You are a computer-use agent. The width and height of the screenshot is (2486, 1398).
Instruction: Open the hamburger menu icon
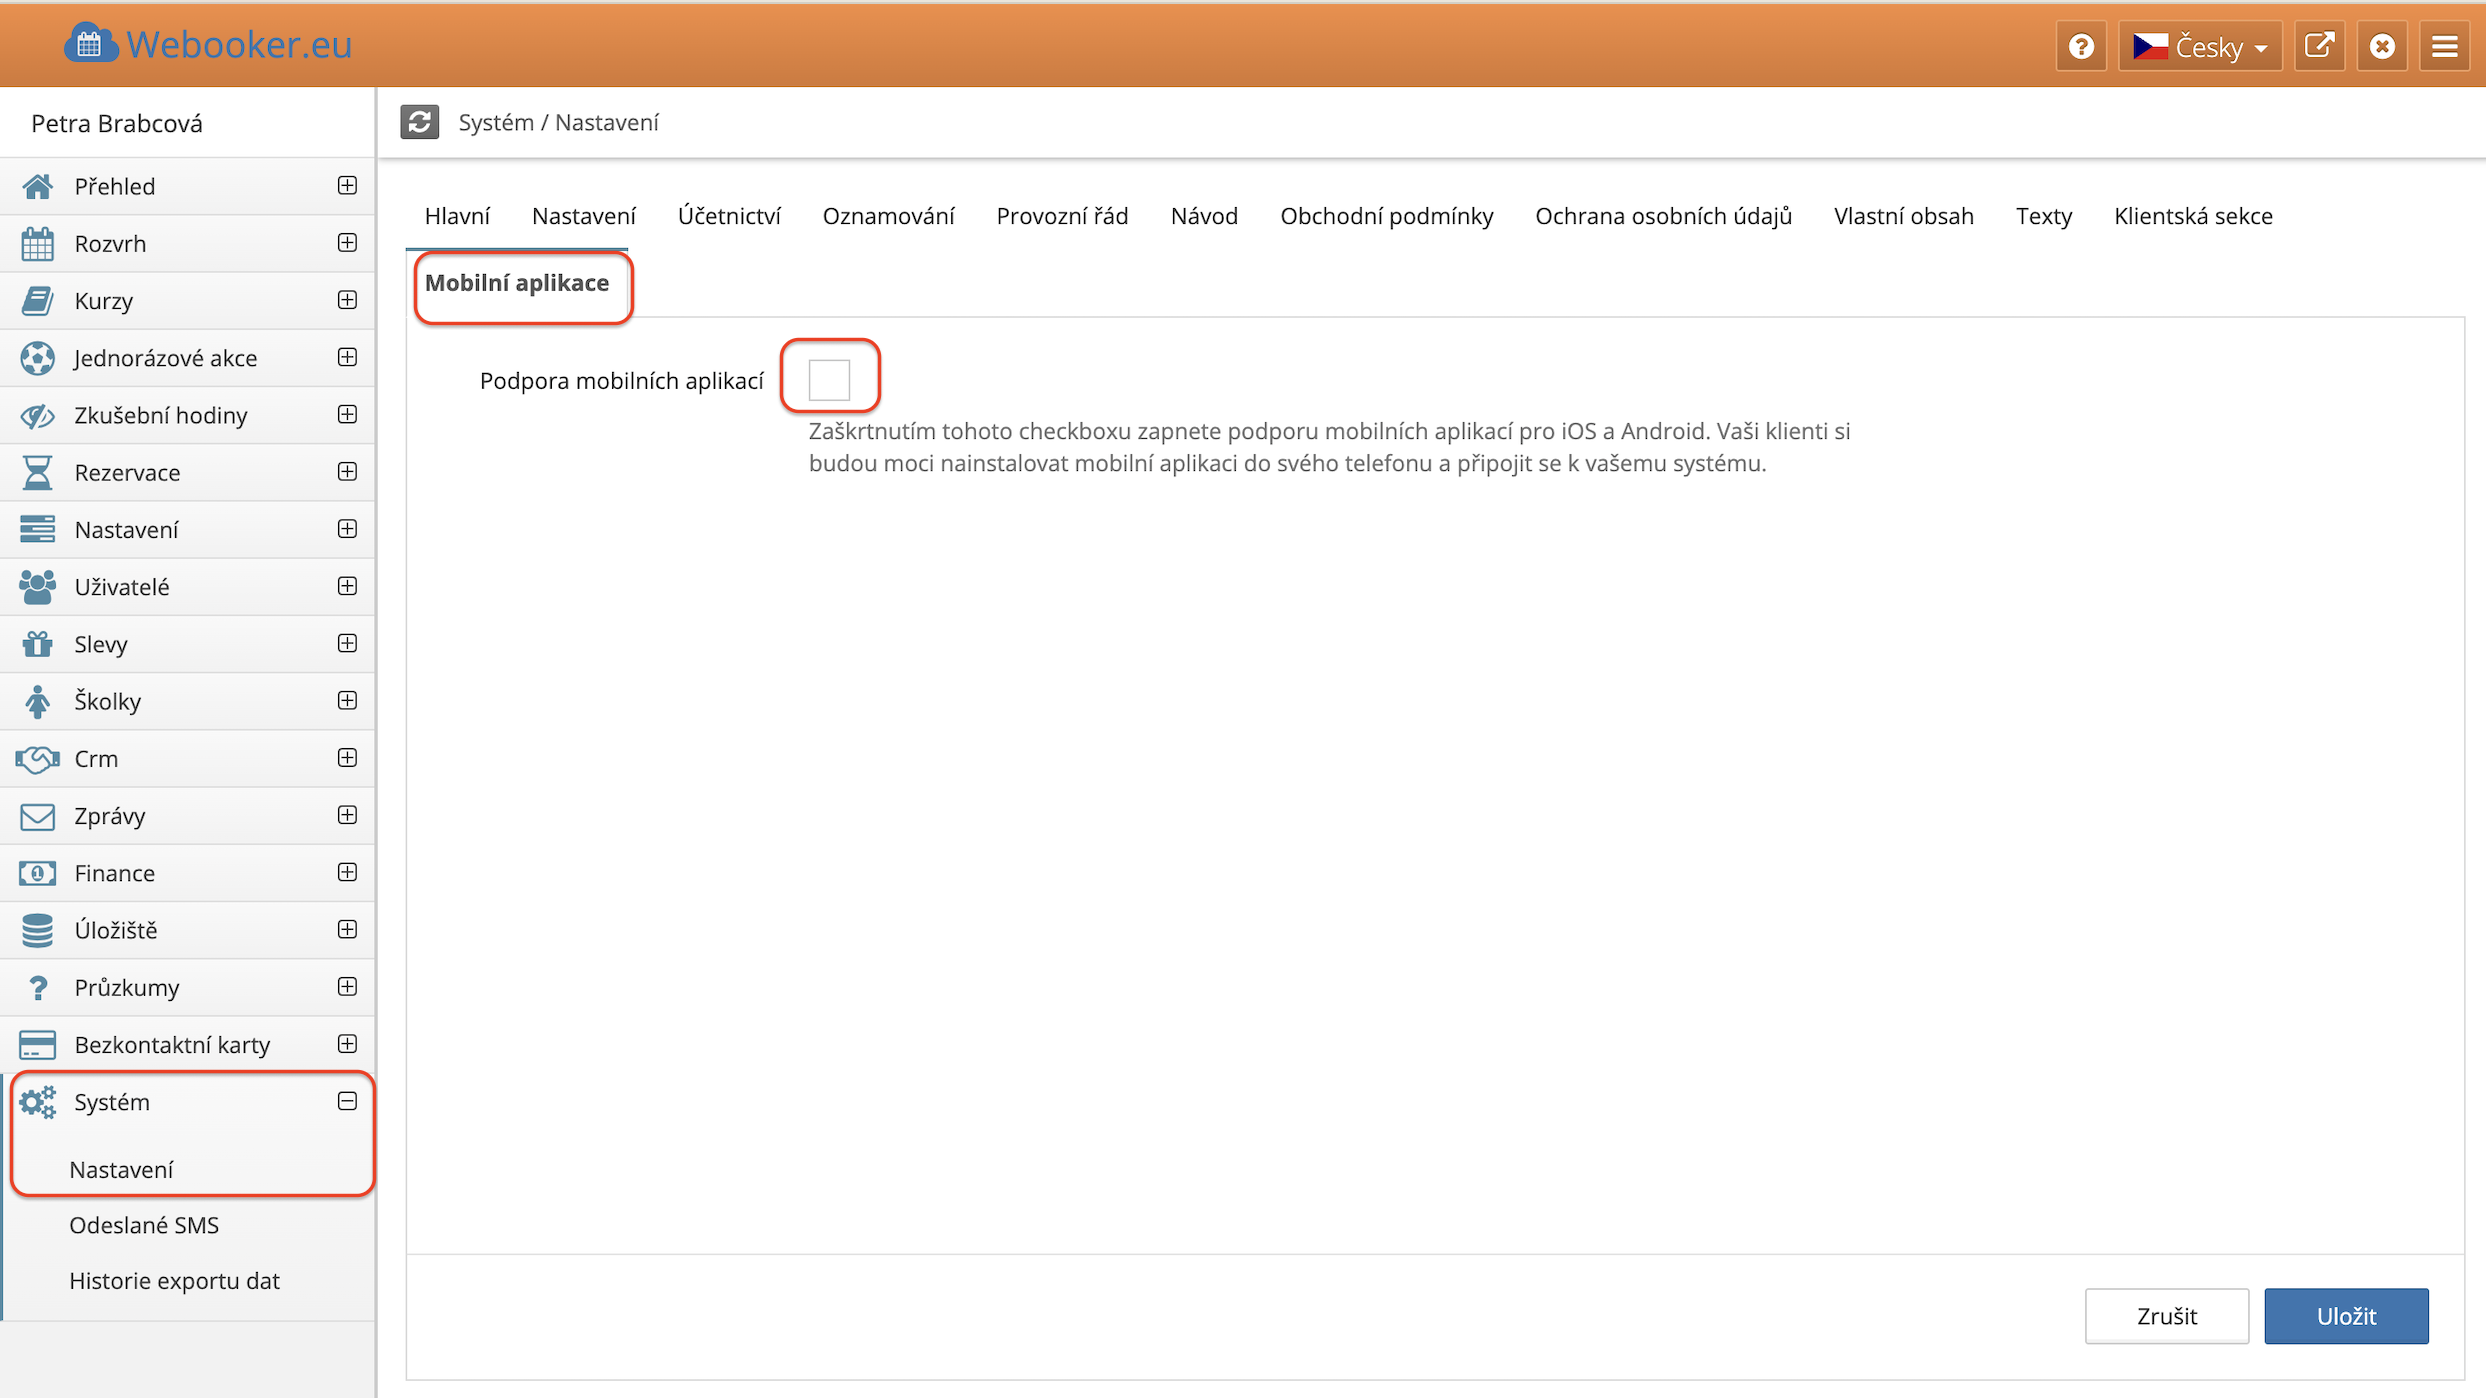tap(2445, 46)
